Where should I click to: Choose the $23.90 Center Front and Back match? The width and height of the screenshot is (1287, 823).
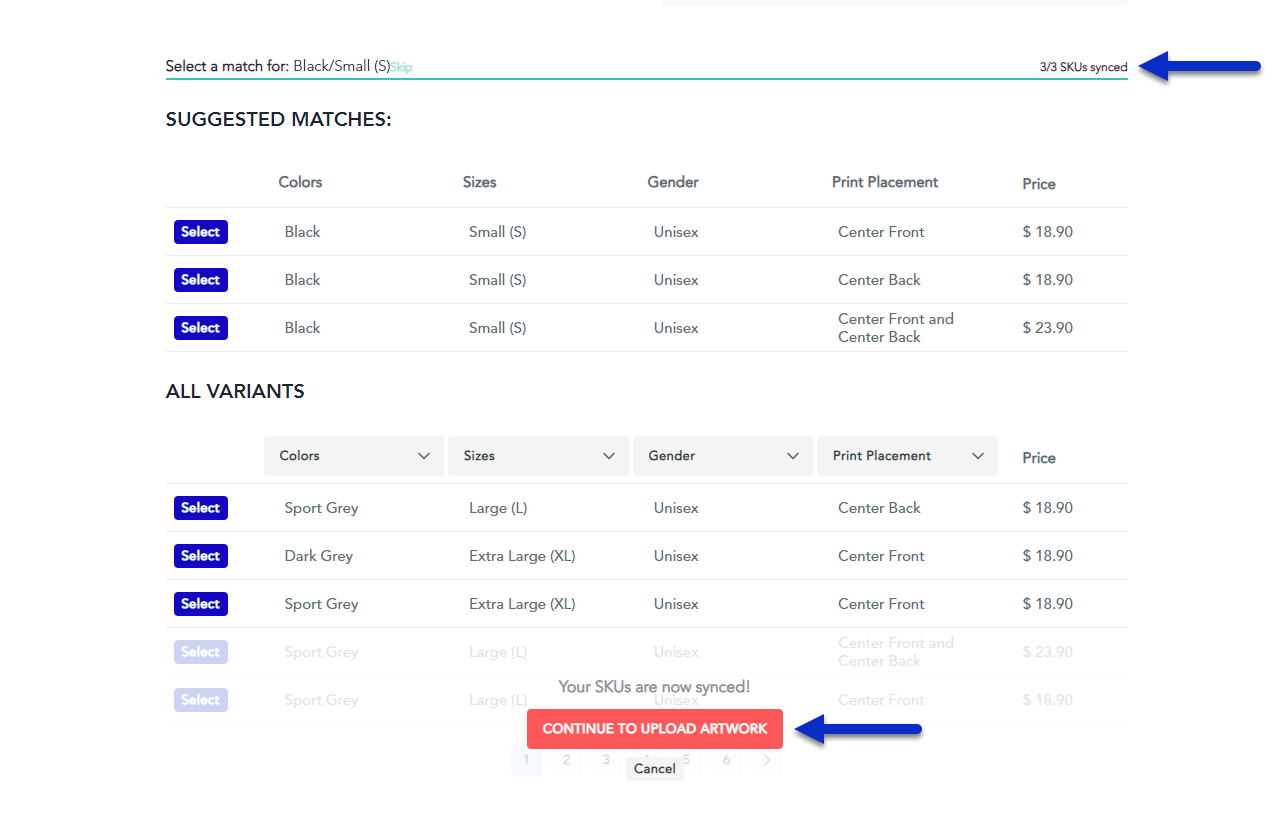coord(200,327)
